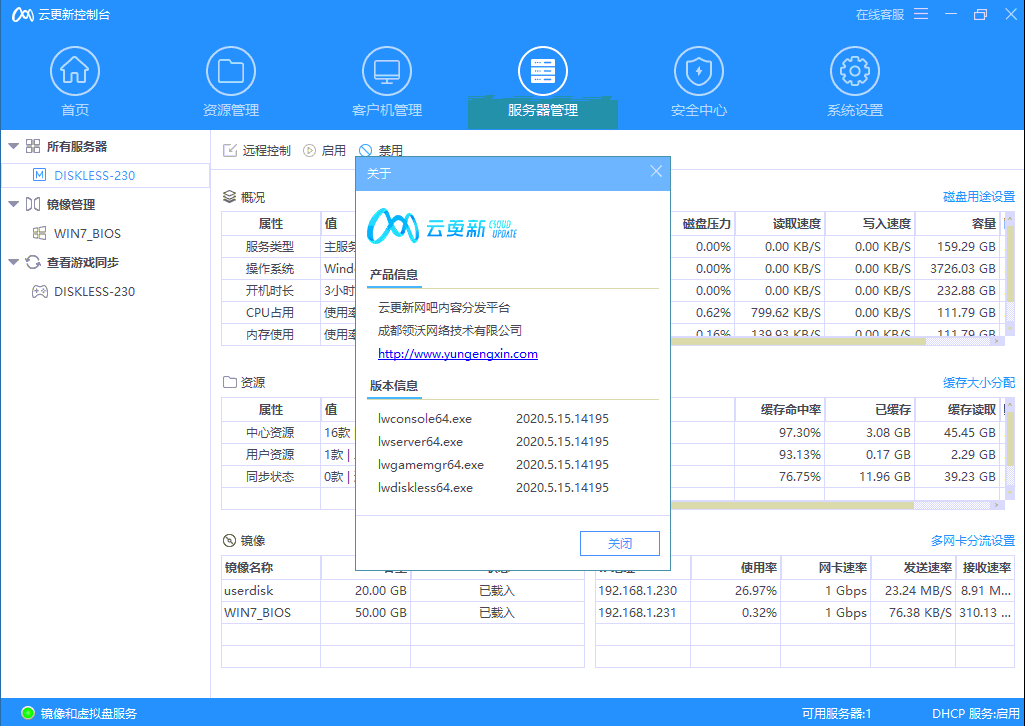
Task: Select the 192.168.1.230 network row
Action: pos(805,590)
